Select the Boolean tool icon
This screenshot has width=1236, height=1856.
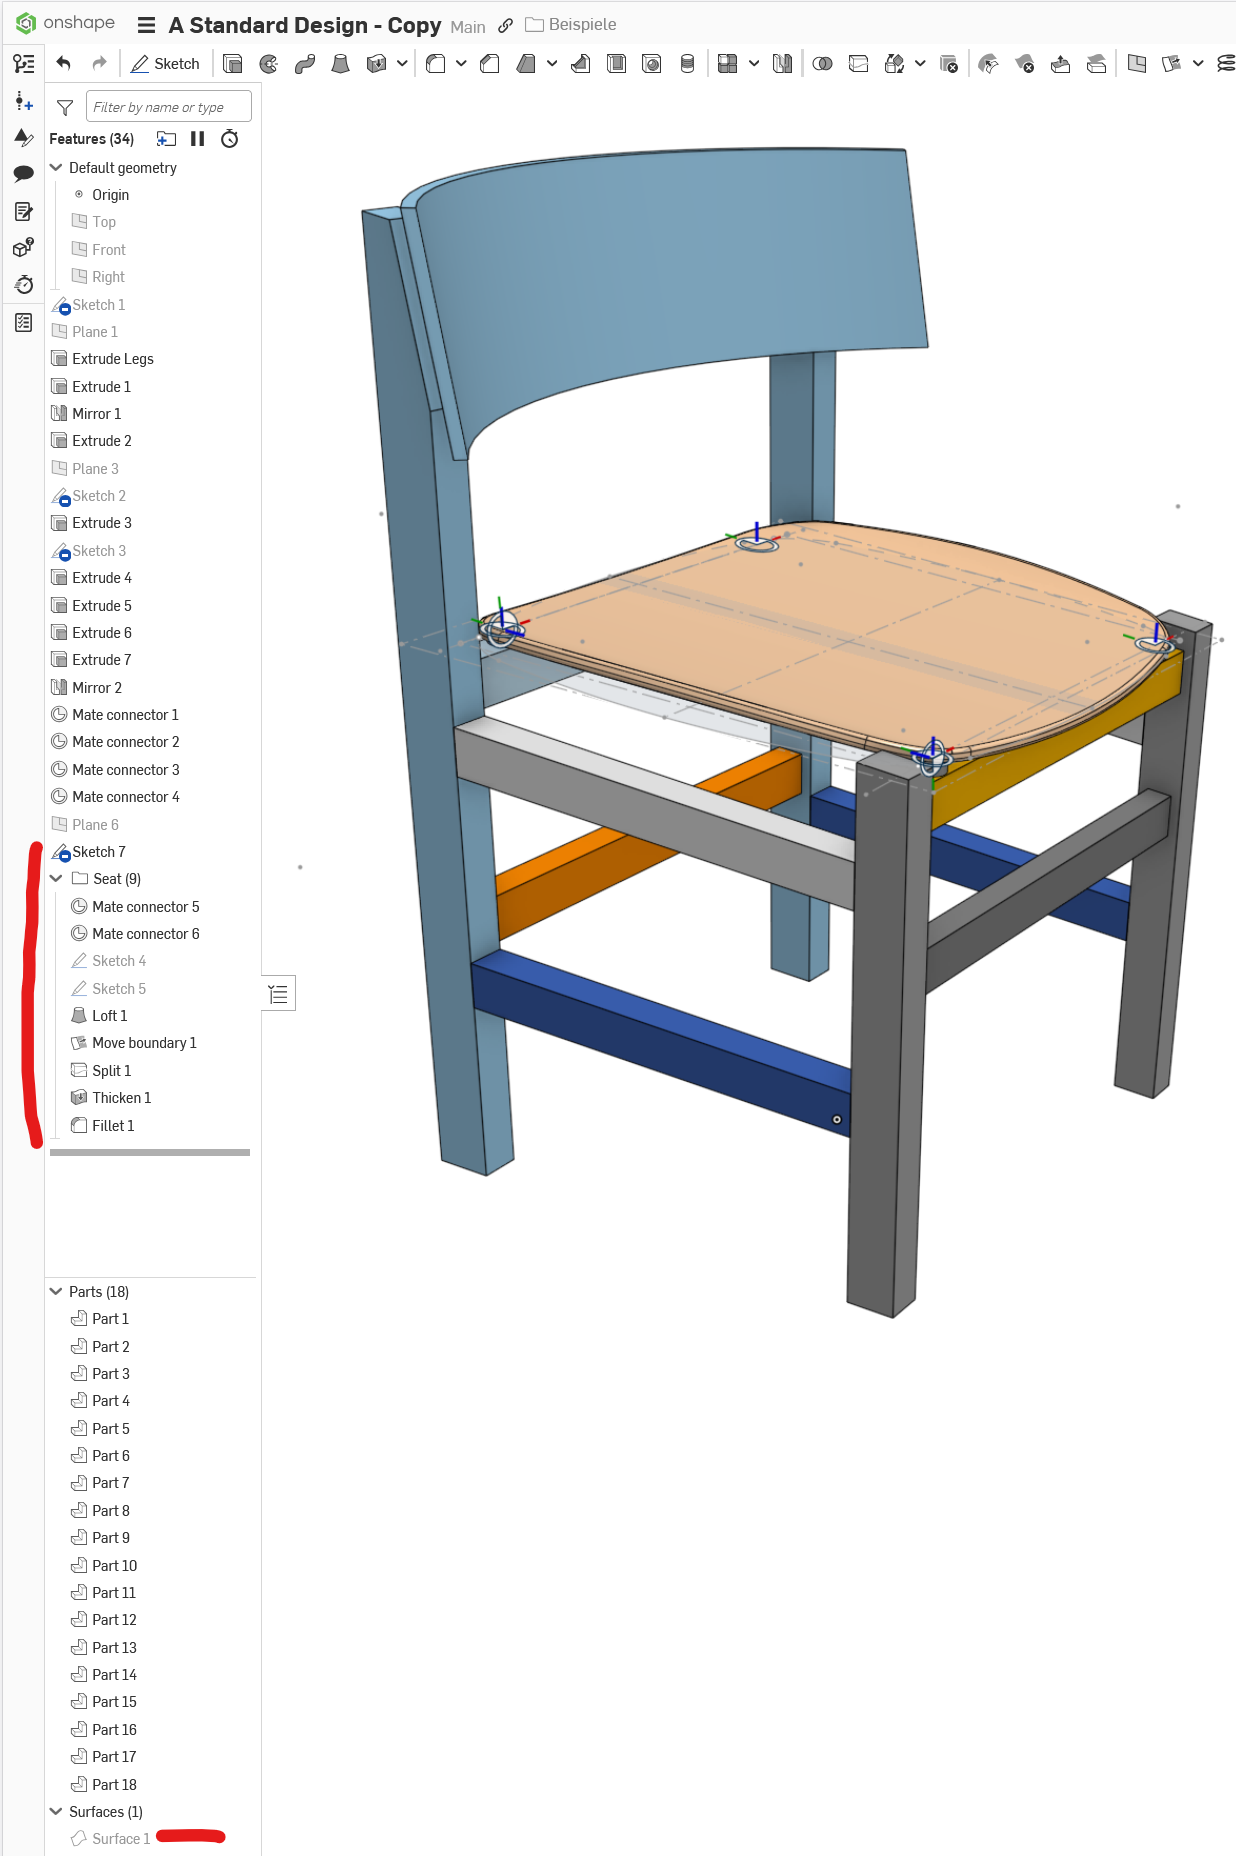[x=823, y=64]
